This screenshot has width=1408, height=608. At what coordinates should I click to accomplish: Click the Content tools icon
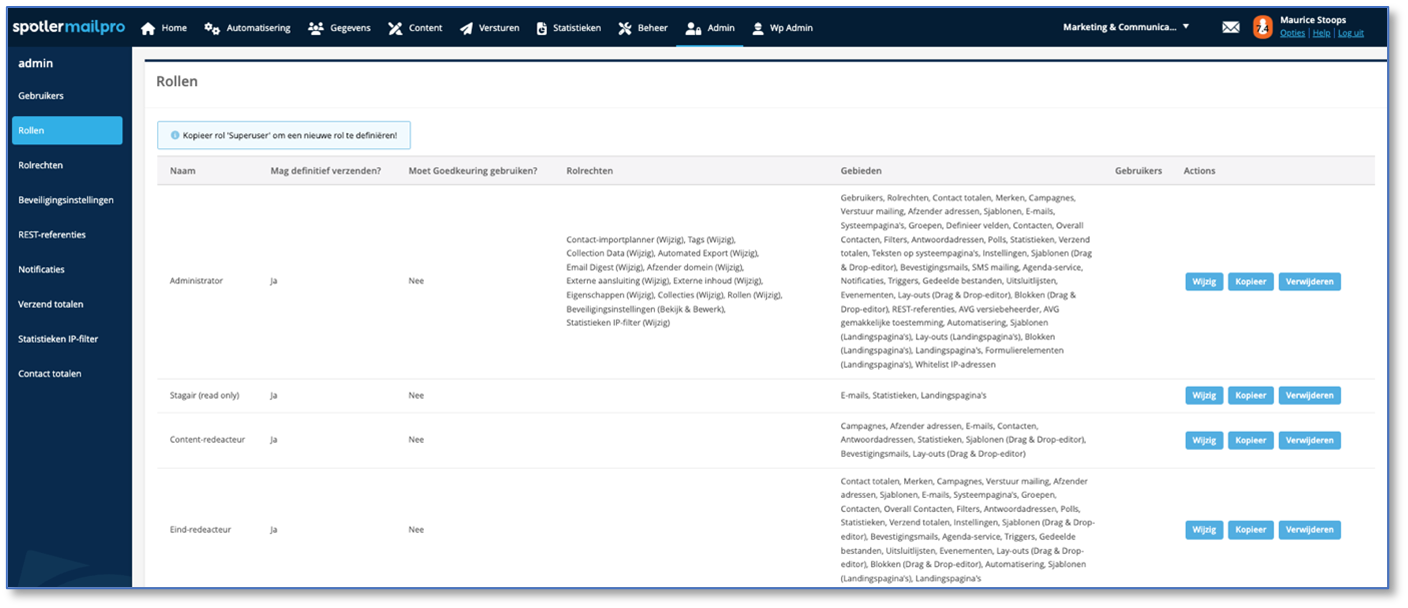(x=395, y=28)
